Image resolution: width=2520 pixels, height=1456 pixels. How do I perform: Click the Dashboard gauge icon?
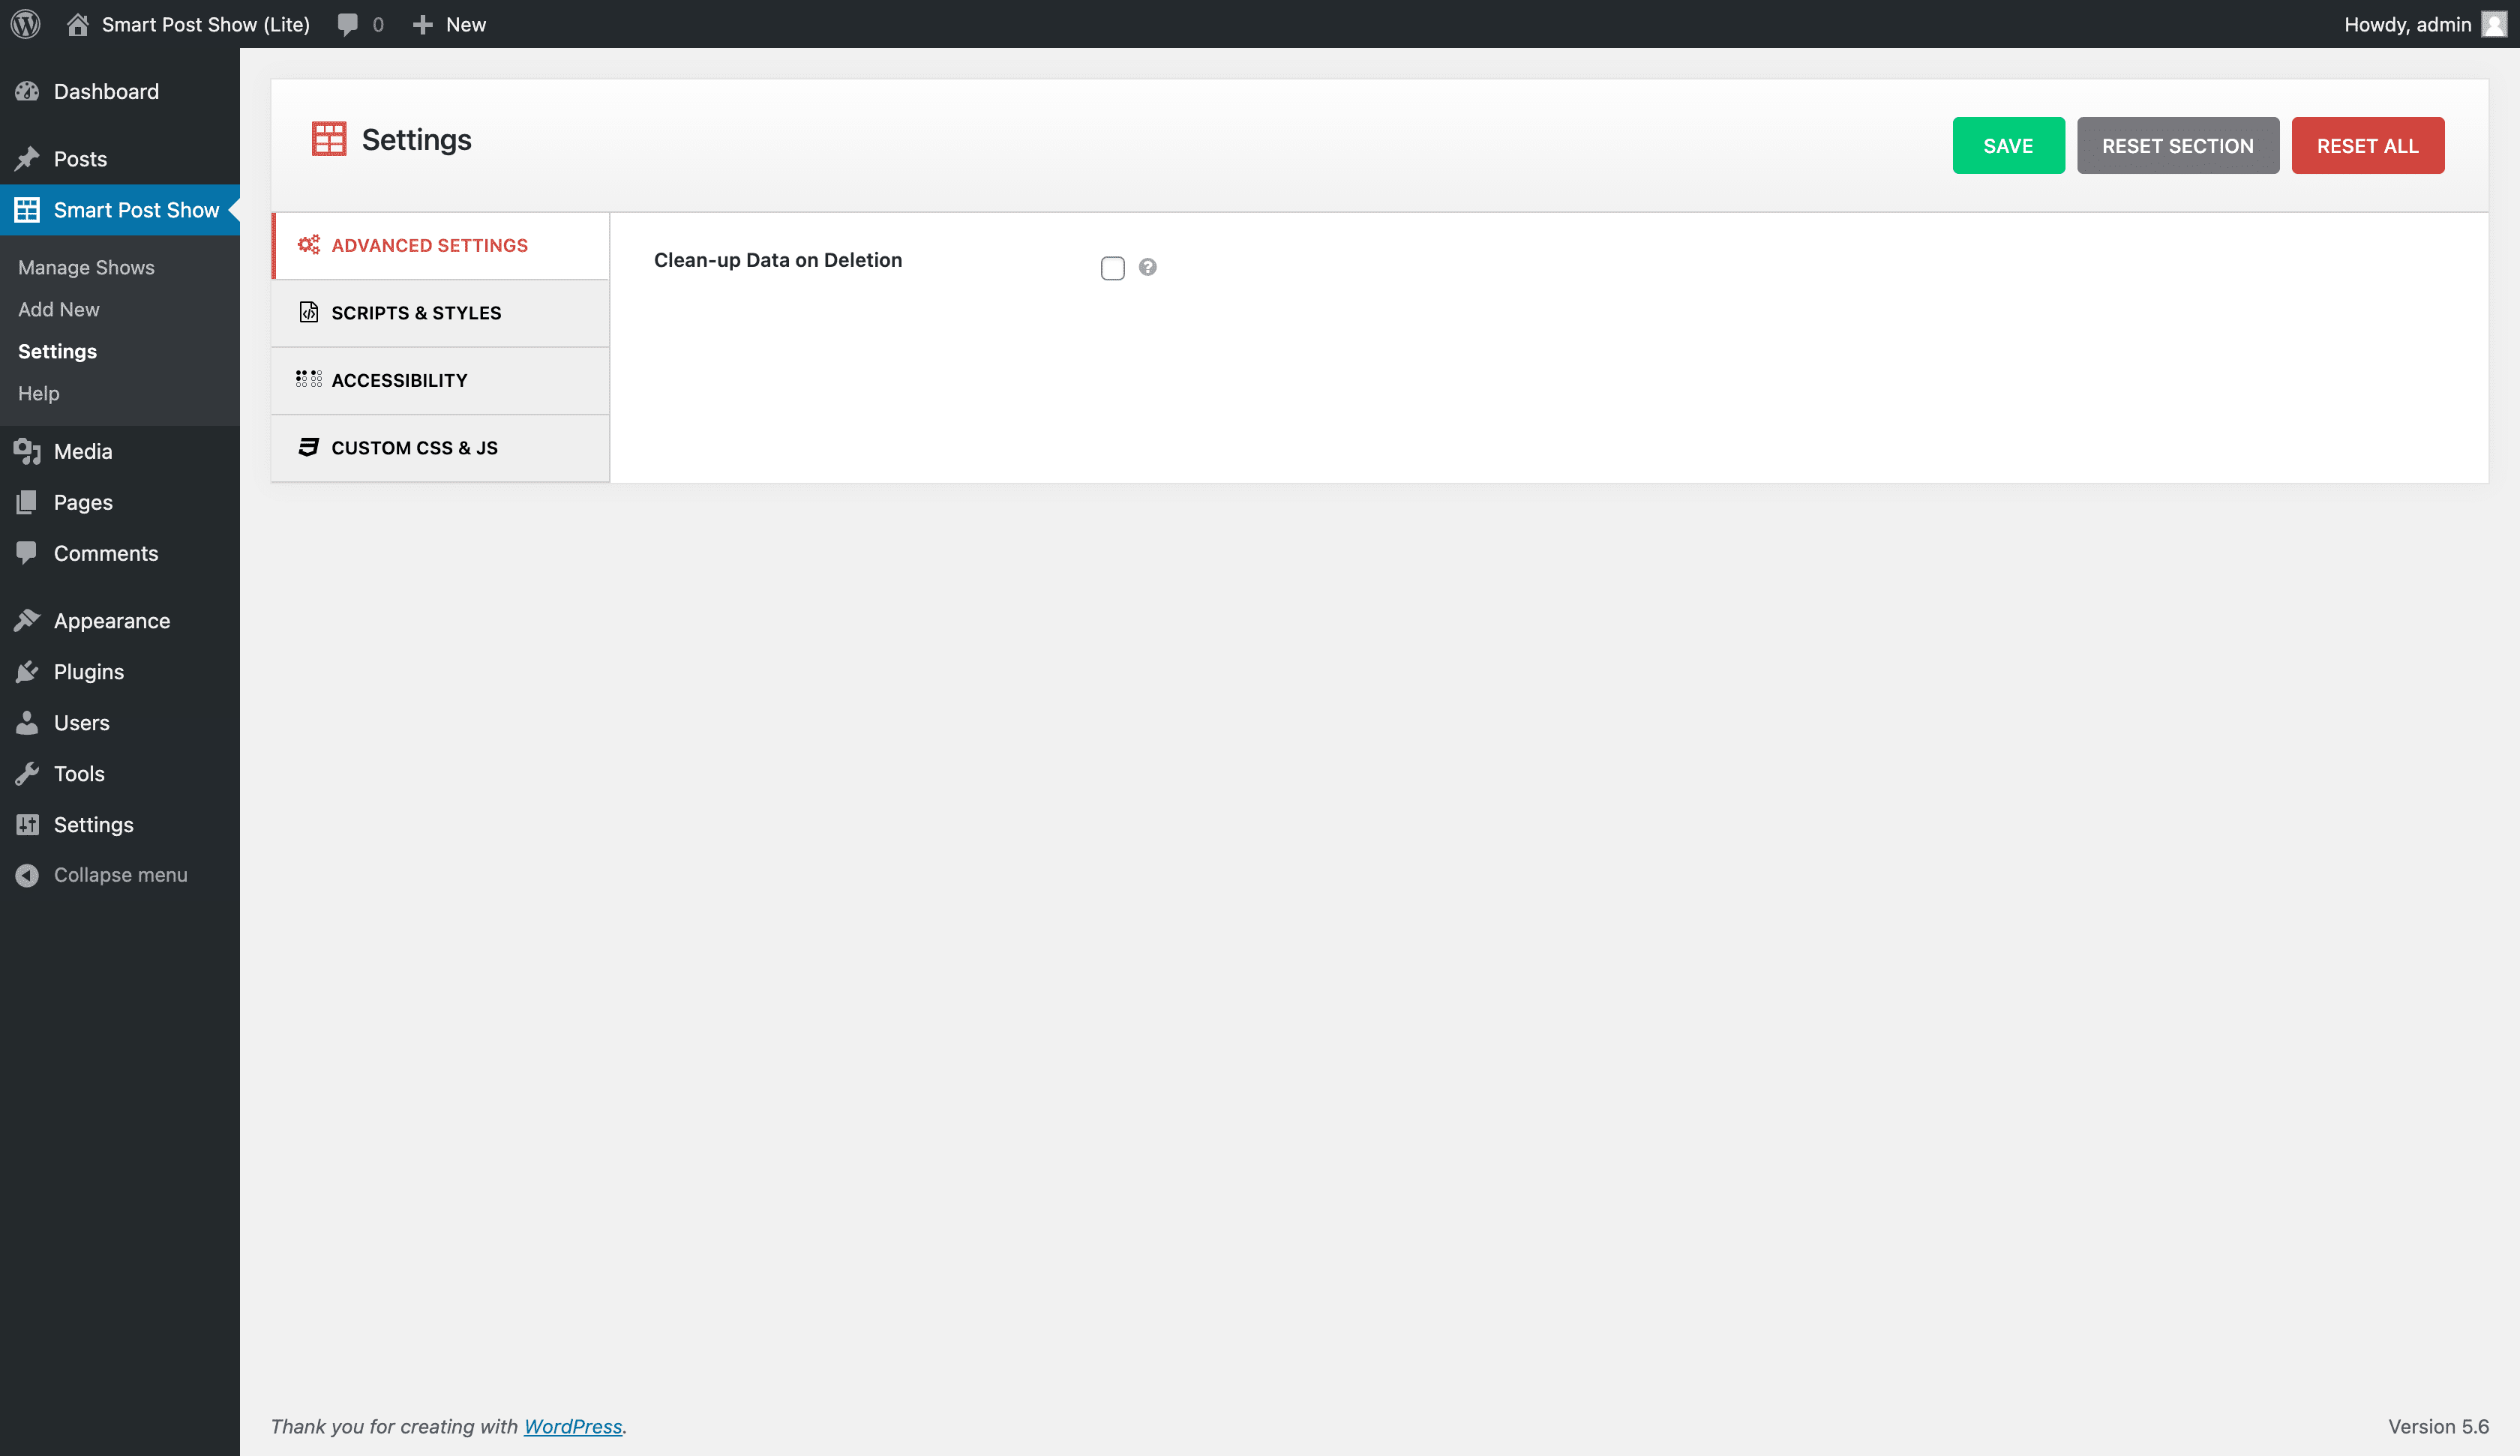click(x=27, y=92)
